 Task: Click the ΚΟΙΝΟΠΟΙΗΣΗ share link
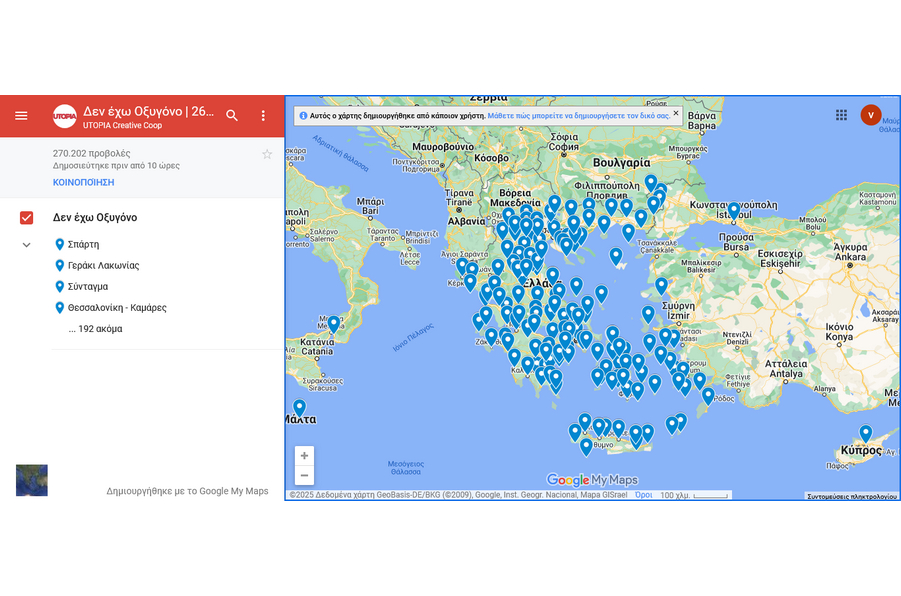click(x=83, y=183)
